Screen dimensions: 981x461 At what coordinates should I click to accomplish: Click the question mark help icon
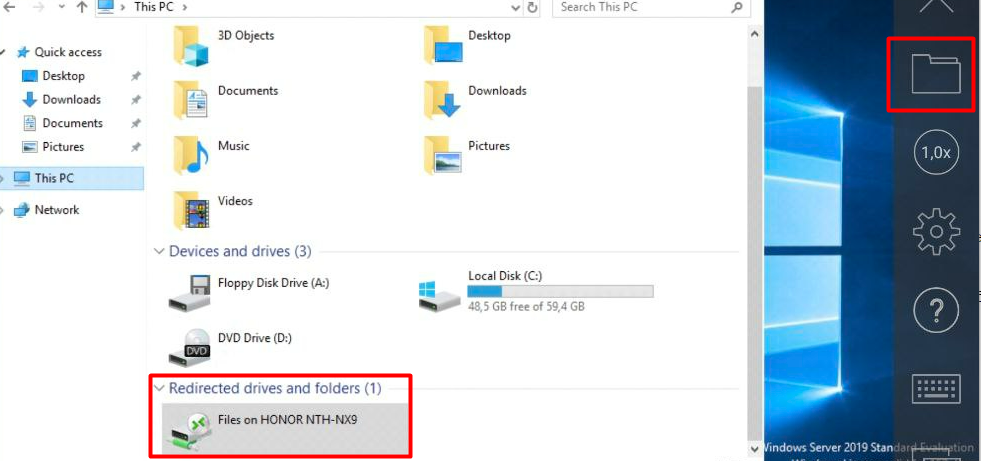936,310
